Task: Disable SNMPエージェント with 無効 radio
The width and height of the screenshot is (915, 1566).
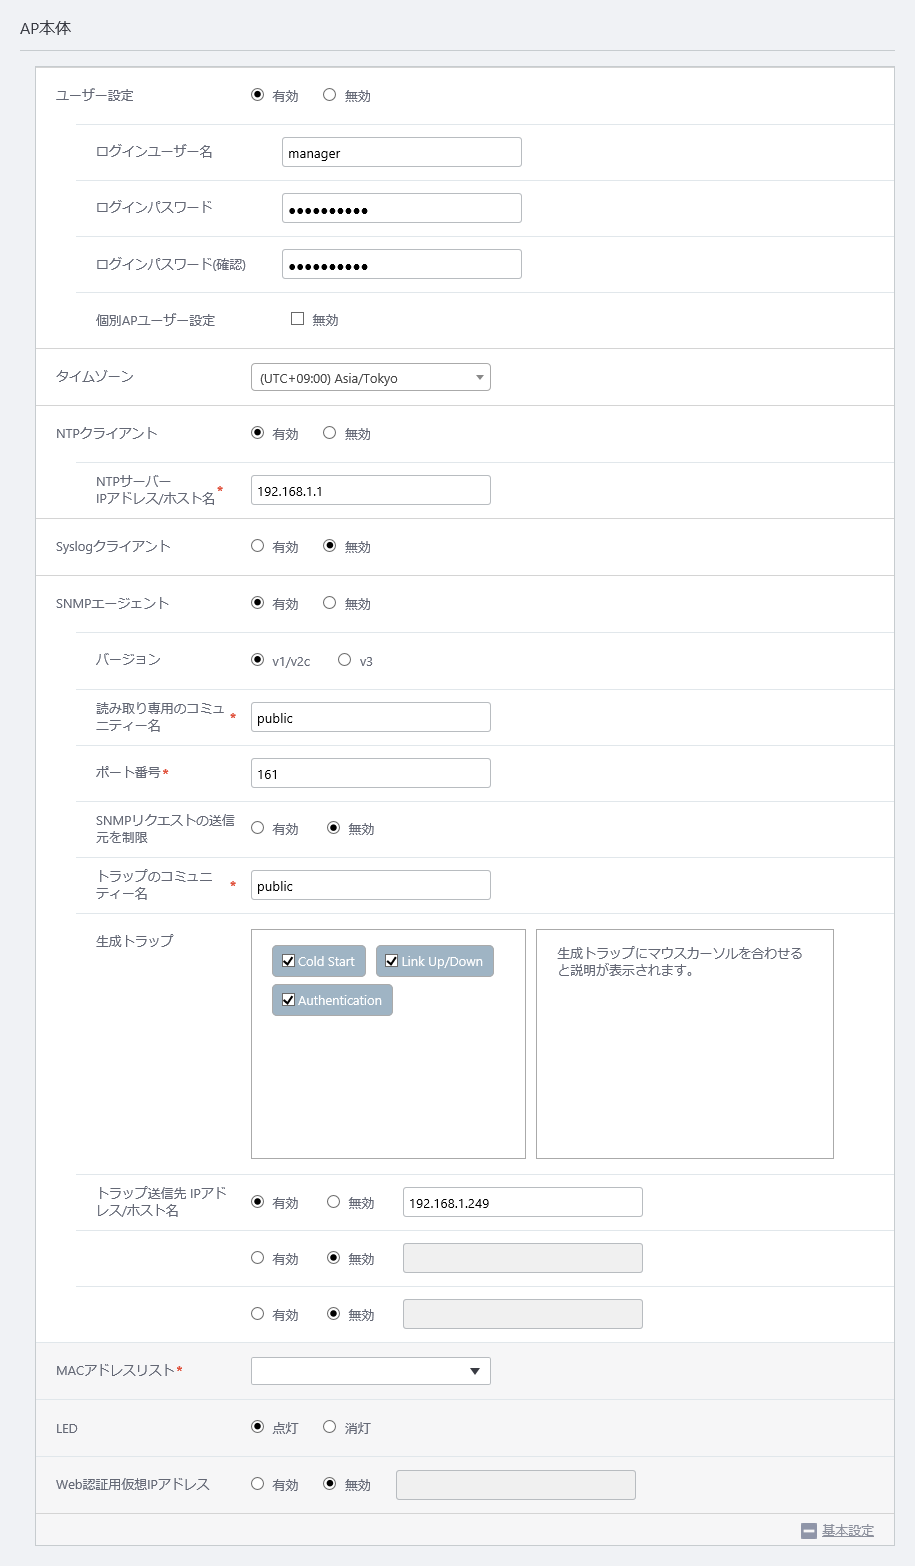Action: click(329, 603)
